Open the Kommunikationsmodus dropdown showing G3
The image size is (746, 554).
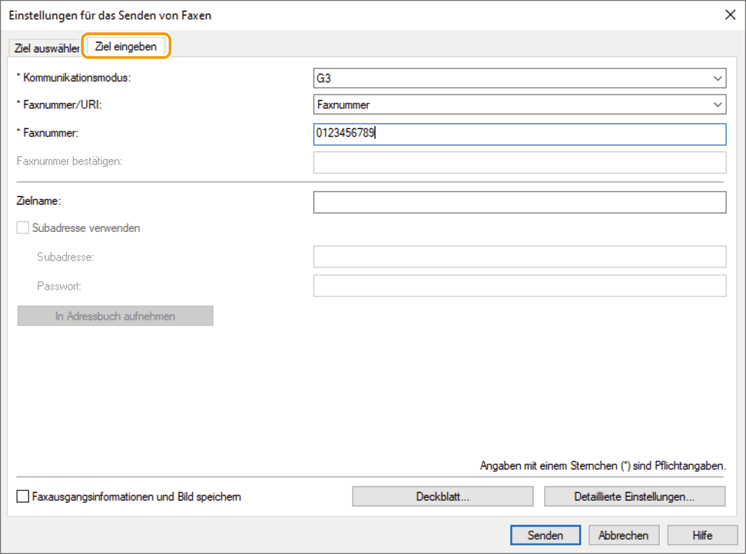point(519,78)
